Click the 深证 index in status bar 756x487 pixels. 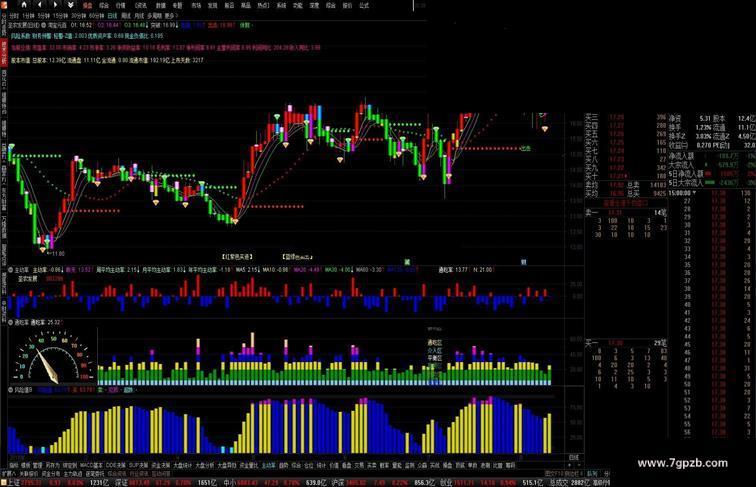pos(120,483)
